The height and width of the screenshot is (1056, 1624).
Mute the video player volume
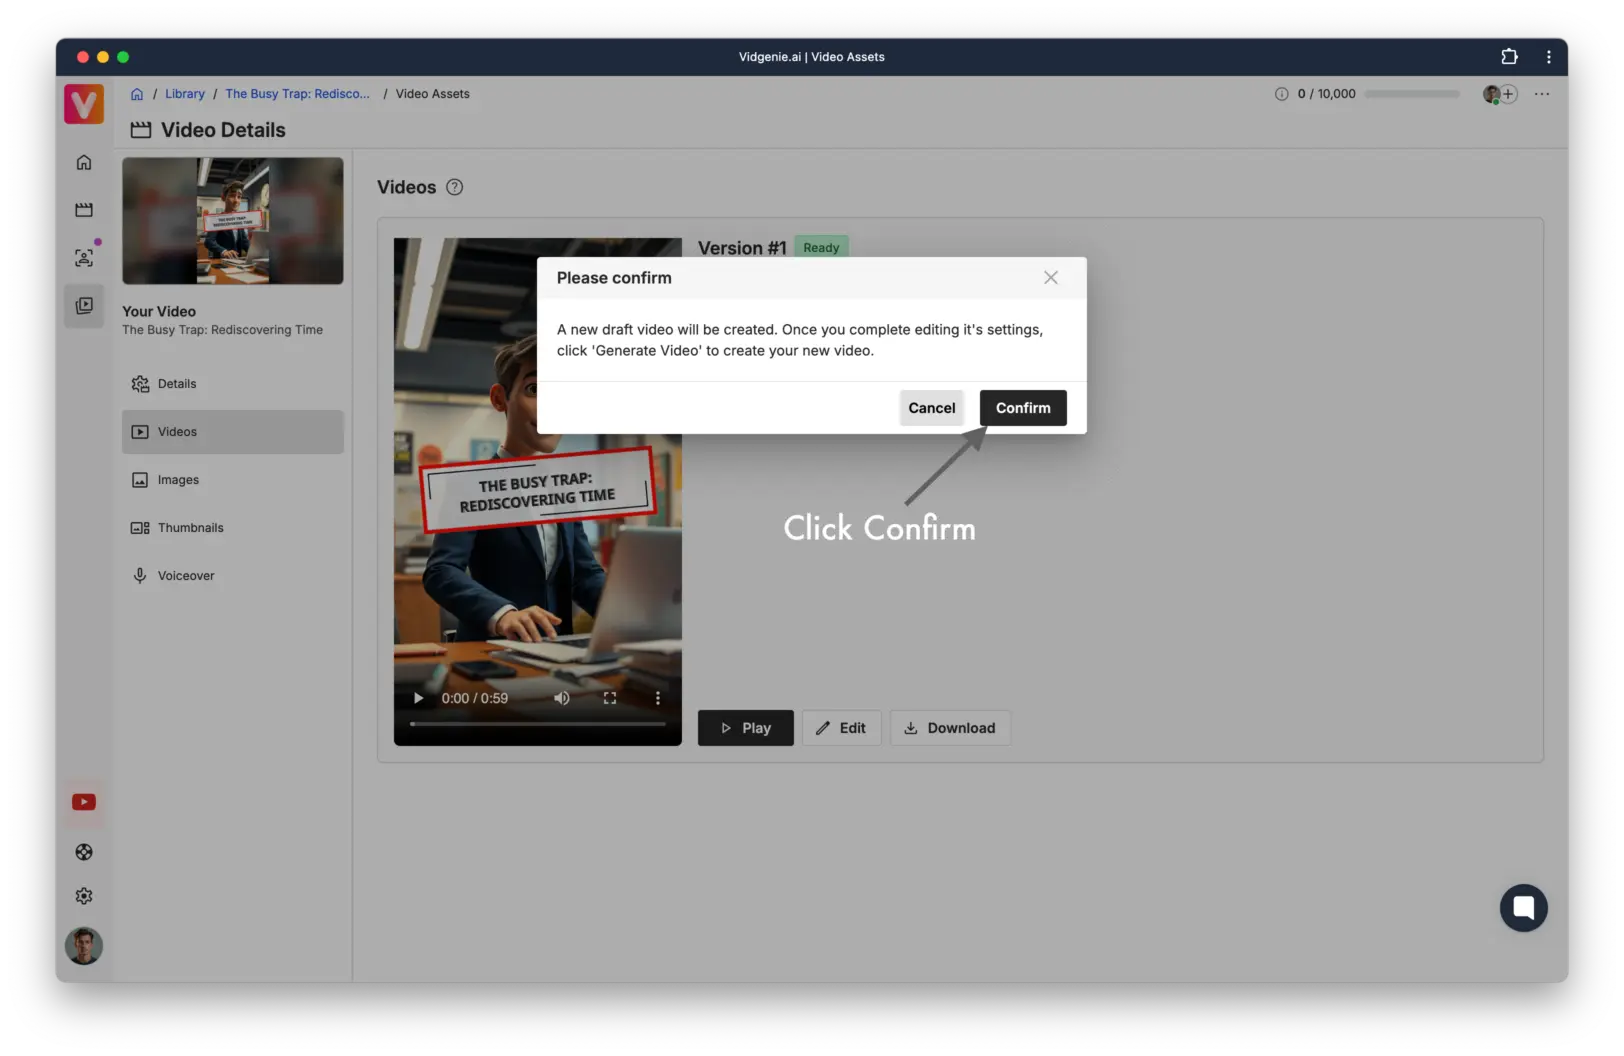(x=562, y=698)
